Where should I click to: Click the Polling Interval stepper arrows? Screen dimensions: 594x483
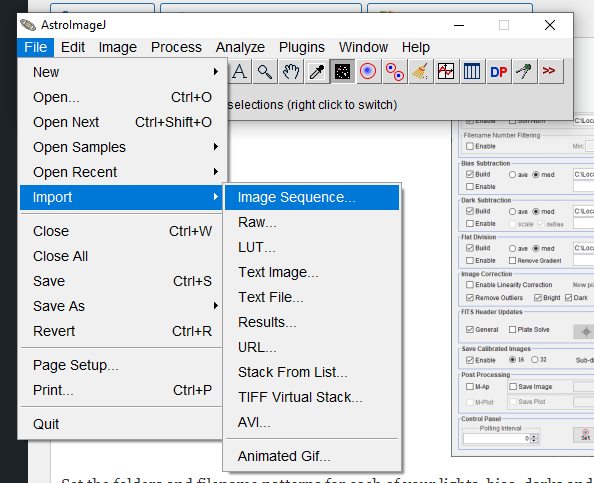534,439
